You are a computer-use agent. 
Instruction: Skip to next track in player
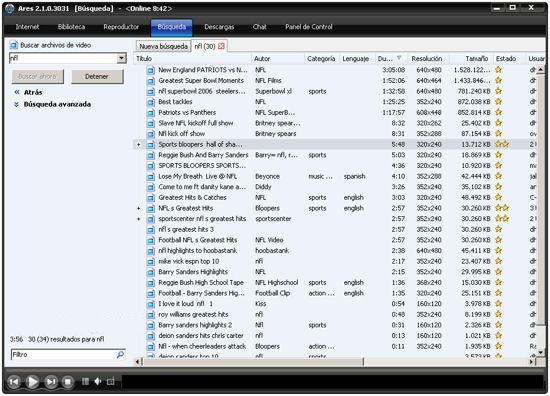[51, 382]
